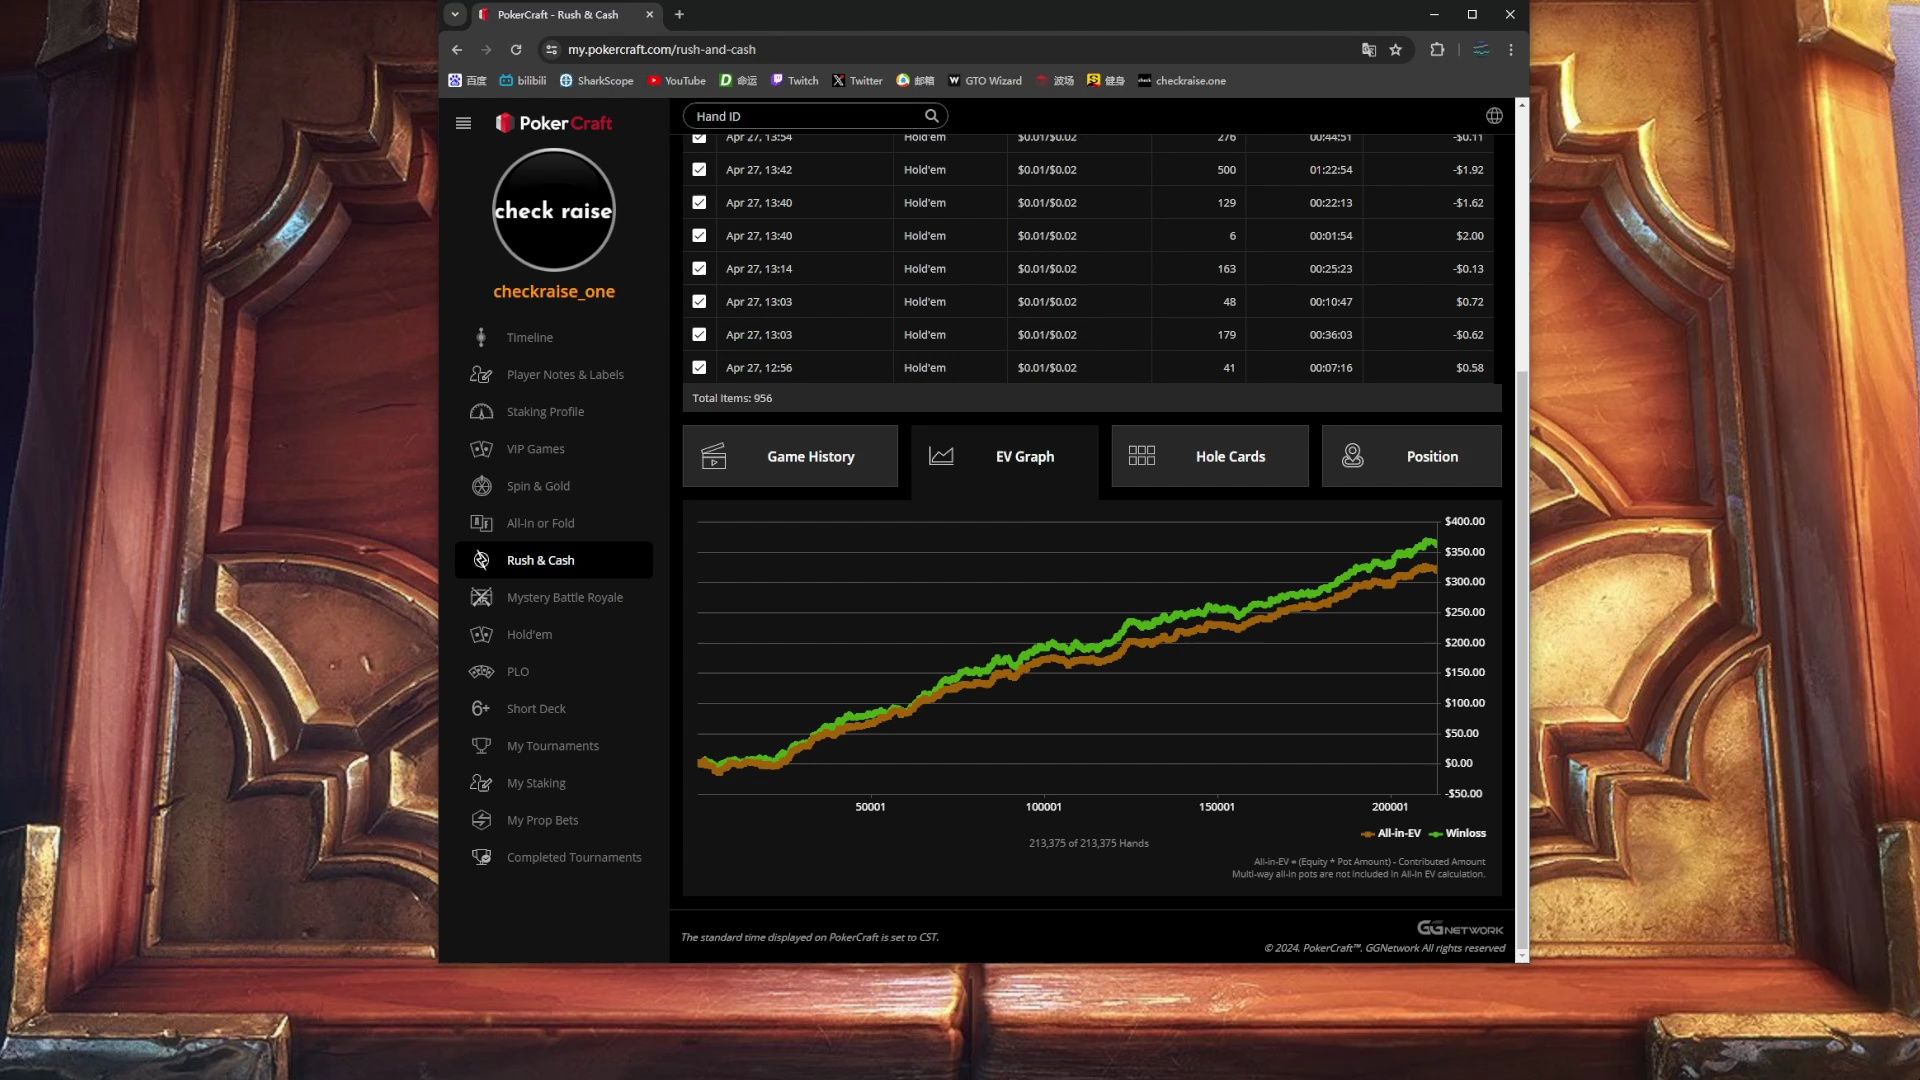Open the browser extensions puzzle icon

tap(1437, 49)
